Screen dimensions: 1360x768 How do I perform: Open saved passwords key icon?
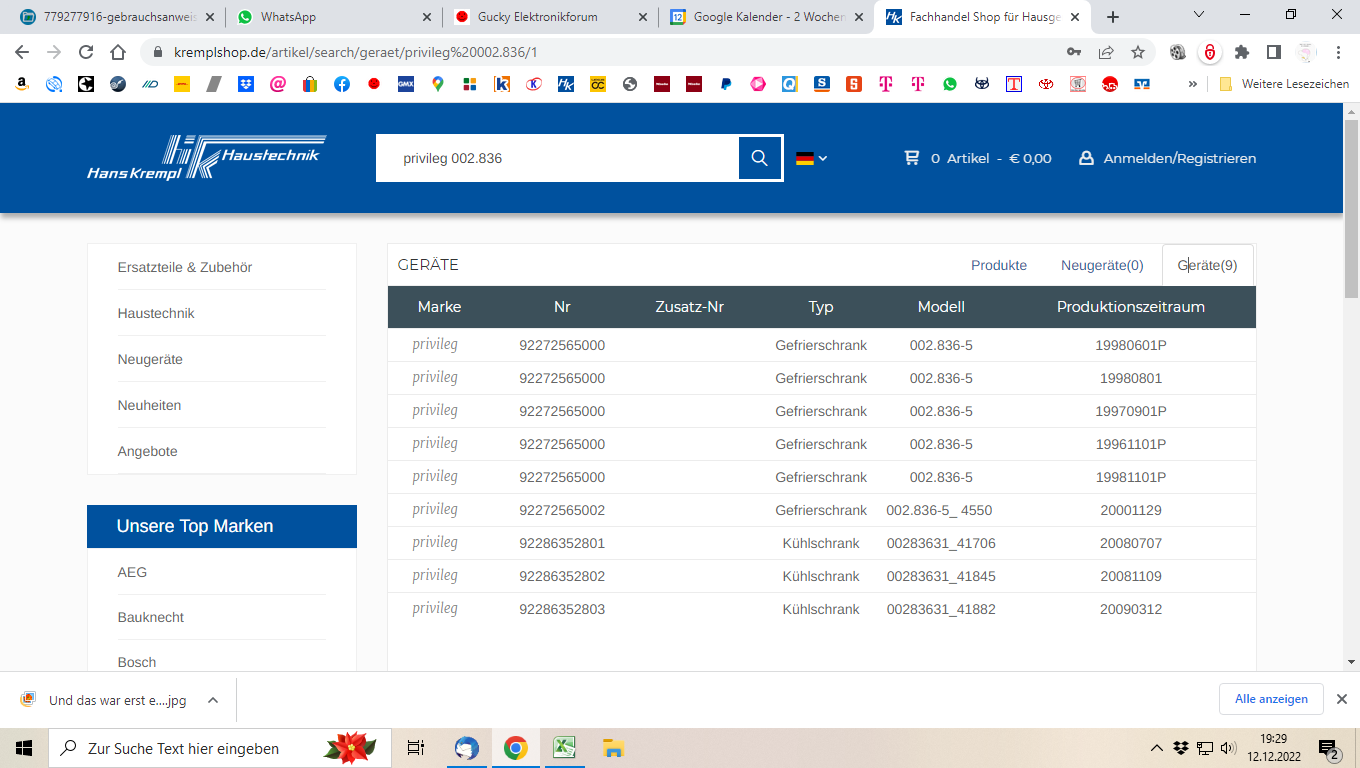pyautogui.click(x=1074, y=52)
